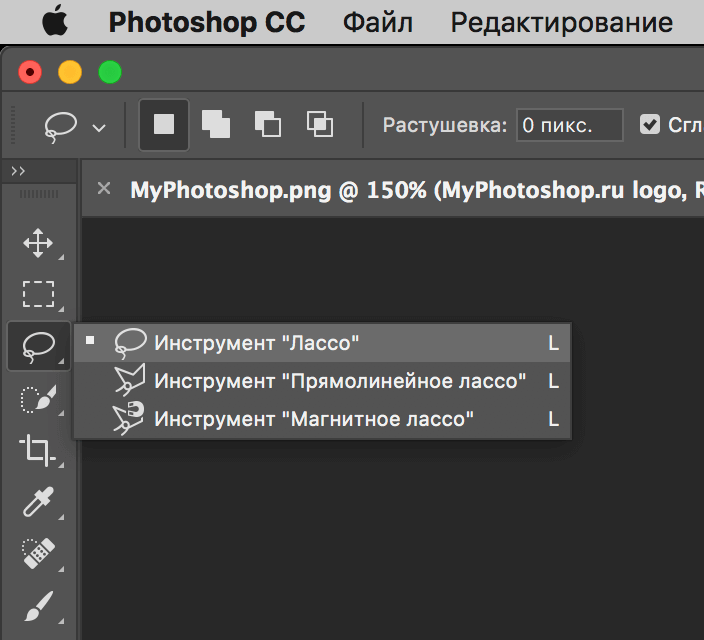Click the red close window button
704x640 pixels.
pos(30,72)
